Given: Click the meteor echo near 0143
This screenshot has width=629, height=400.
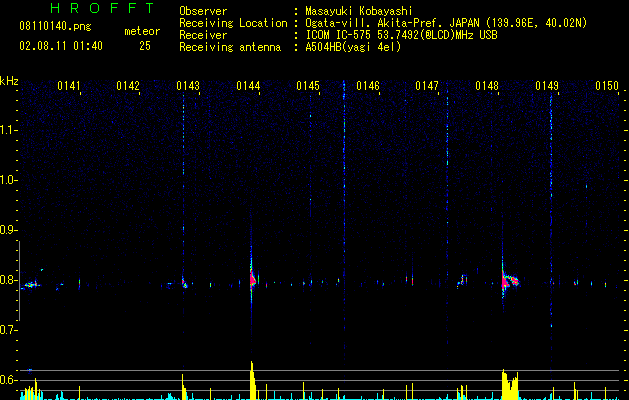Looking at the screenshot, I should (x=184, y=282).
